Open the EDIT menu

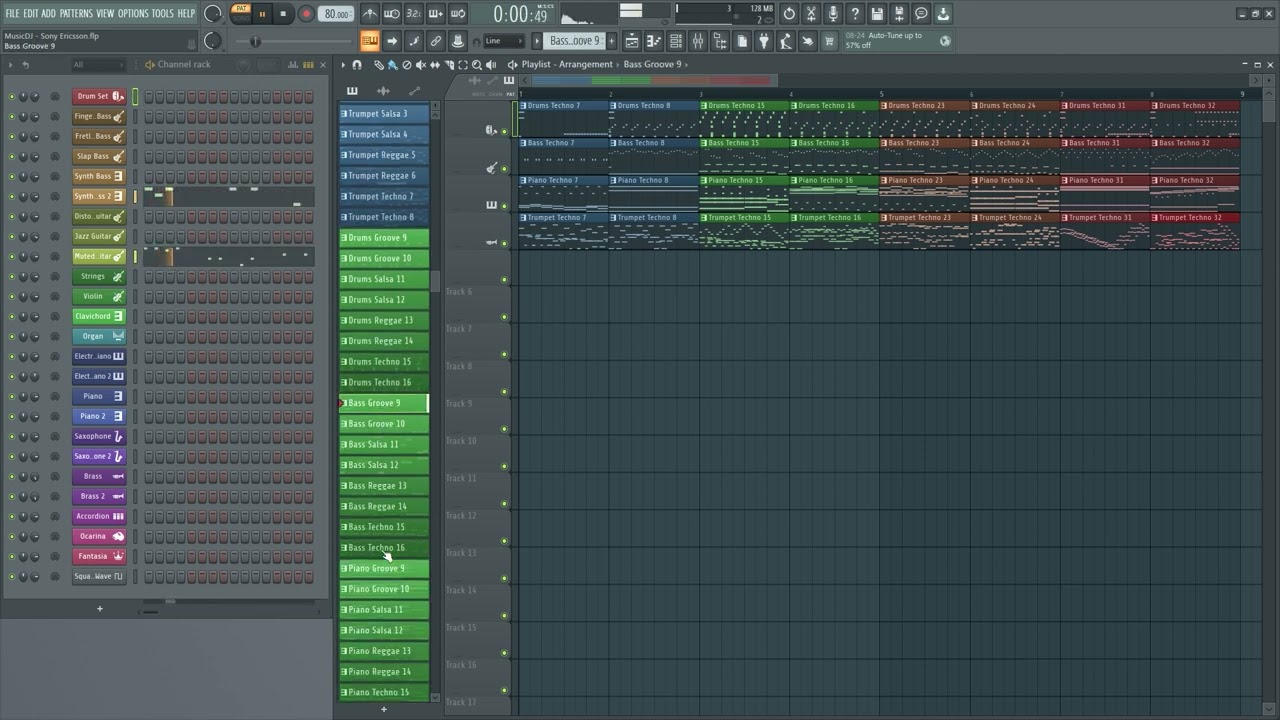coord(31,13)
